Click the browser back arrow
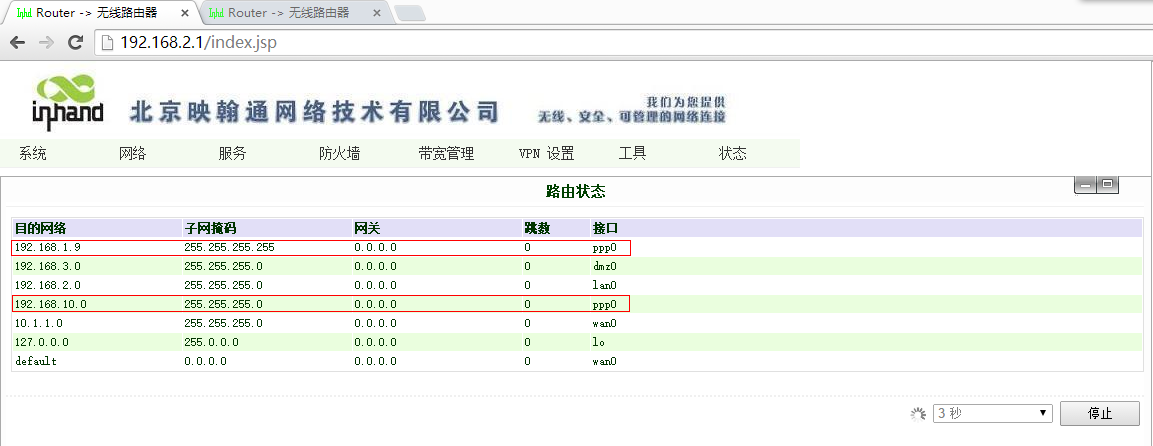The width and height of the screenshot is (1153, 446). click(x=17, y=43)
